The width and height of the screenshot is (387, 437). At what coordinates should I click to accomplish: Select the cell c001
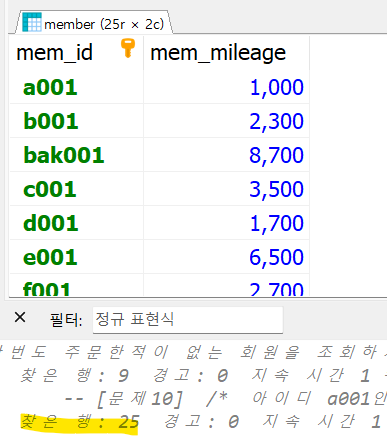coord(76,189)
